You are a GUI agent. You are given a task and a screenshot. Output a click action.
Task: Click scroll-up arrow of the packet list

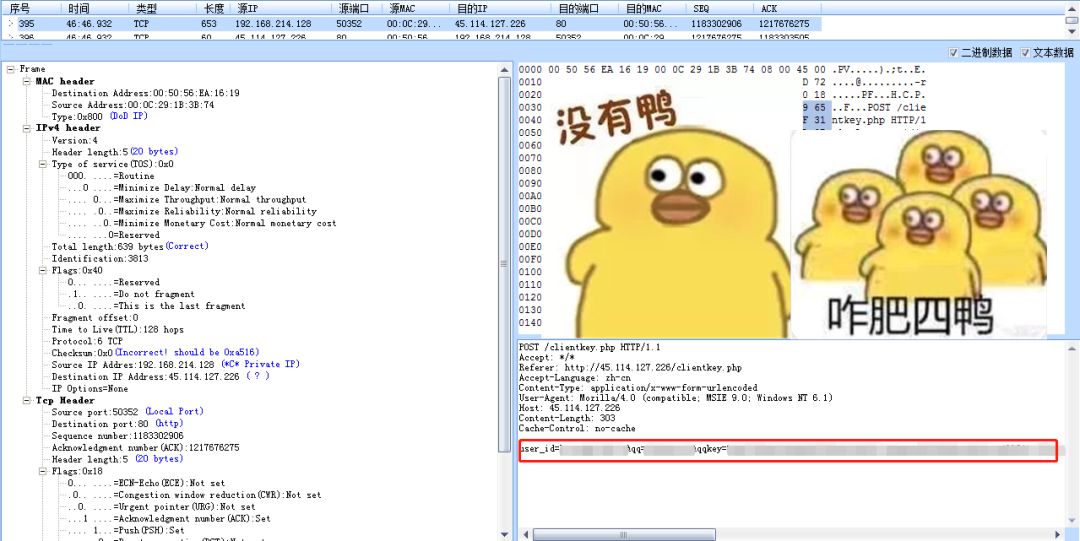[x=1072, y=9]
